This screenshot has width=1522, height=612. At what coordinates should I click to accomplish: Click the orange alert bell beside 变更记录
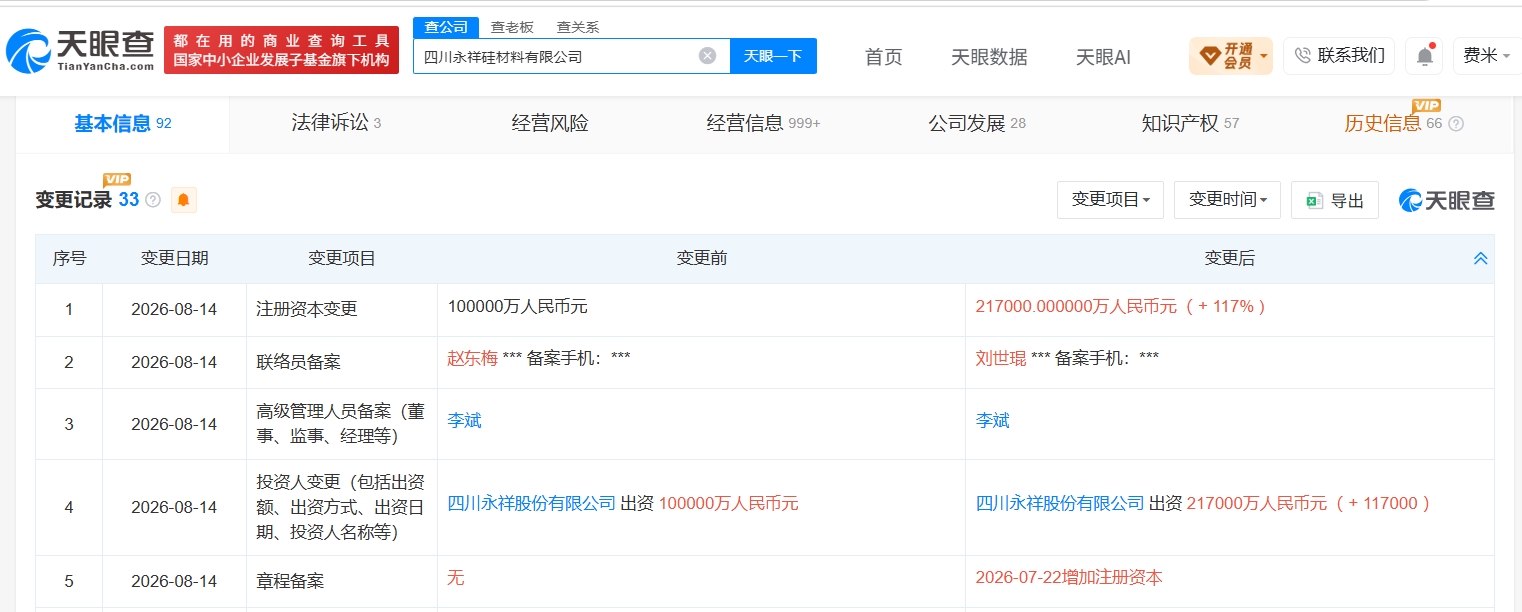coord(183,200)
